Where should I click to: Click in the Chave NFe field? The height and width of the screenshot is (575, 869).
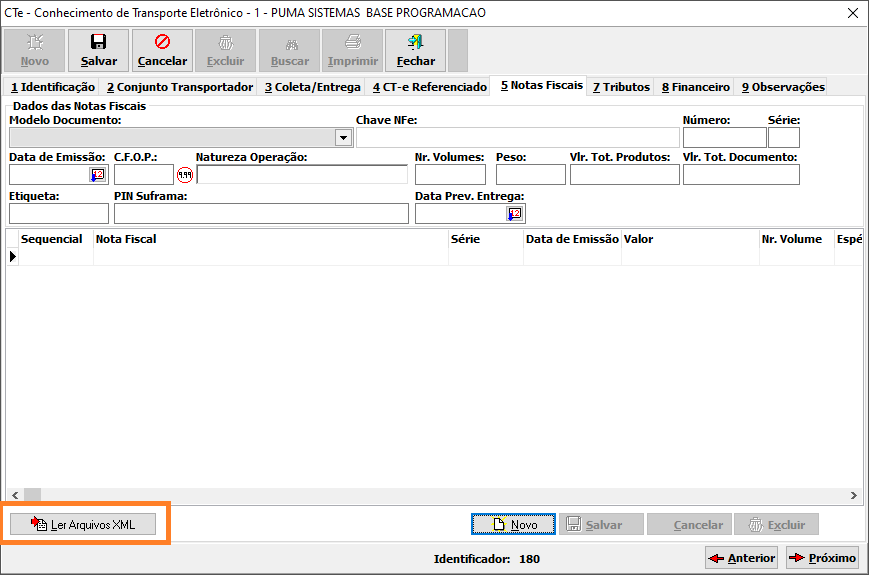click(x=517, y=138)
